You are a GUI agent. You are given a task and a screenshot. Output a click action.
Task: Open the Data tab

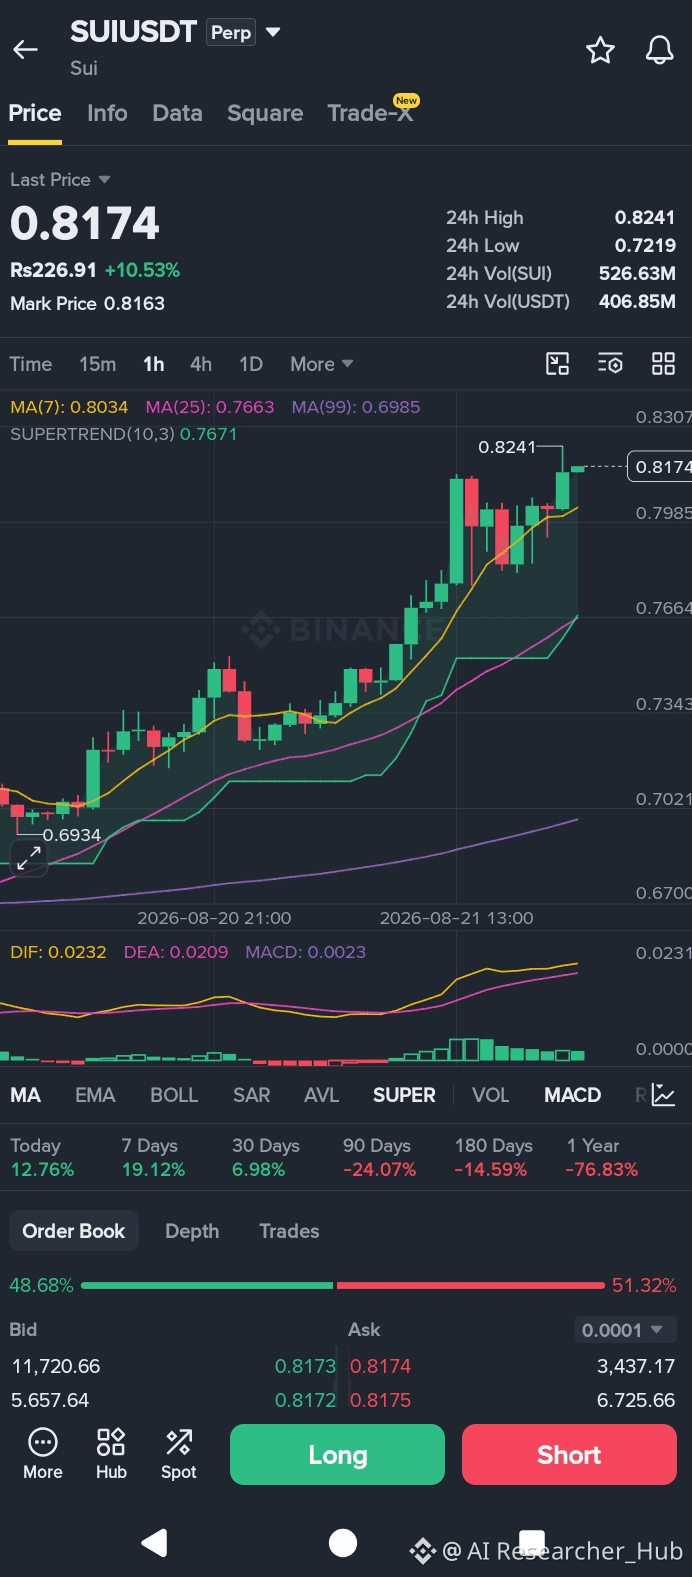point(177,113)
